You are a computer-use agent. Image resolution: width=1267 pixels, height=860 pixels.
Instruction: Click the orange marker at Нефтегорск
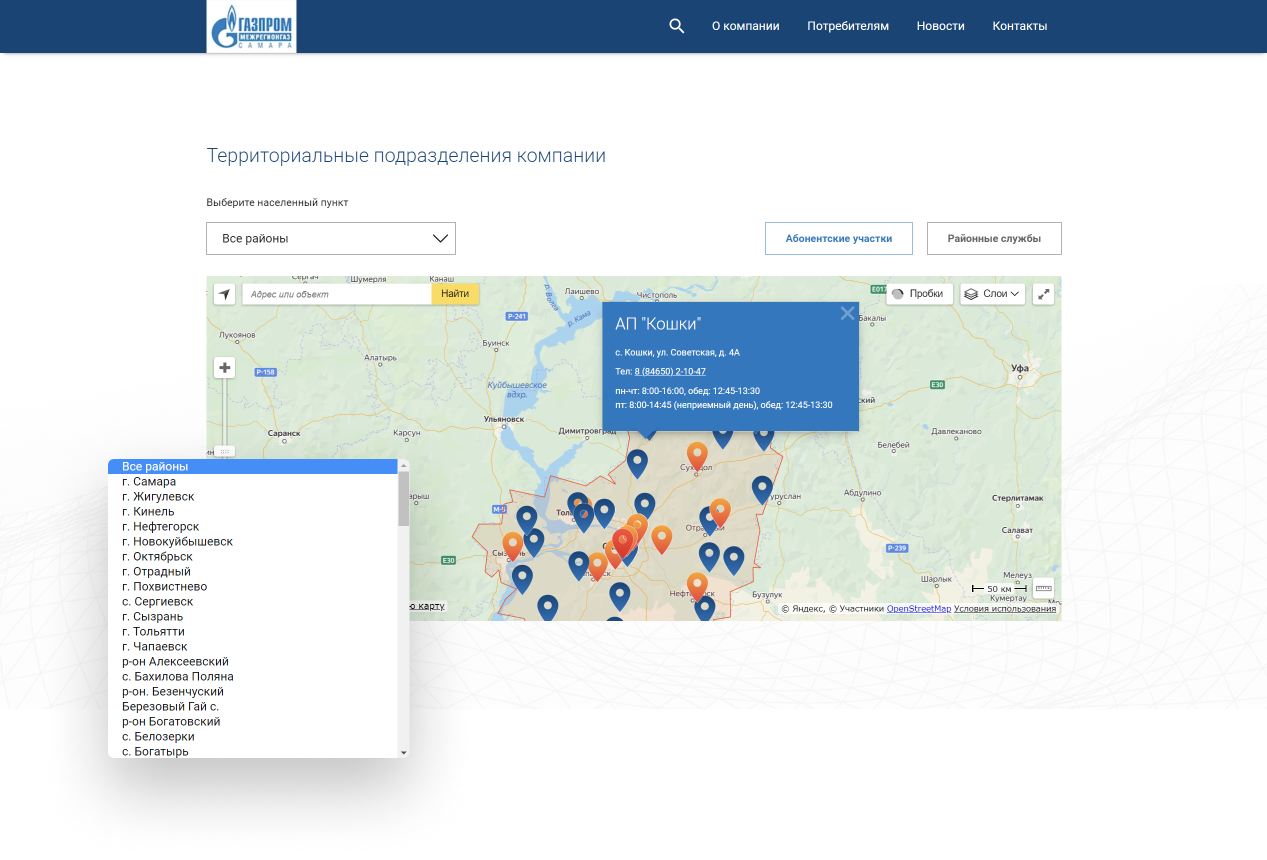tap(697, 586)
